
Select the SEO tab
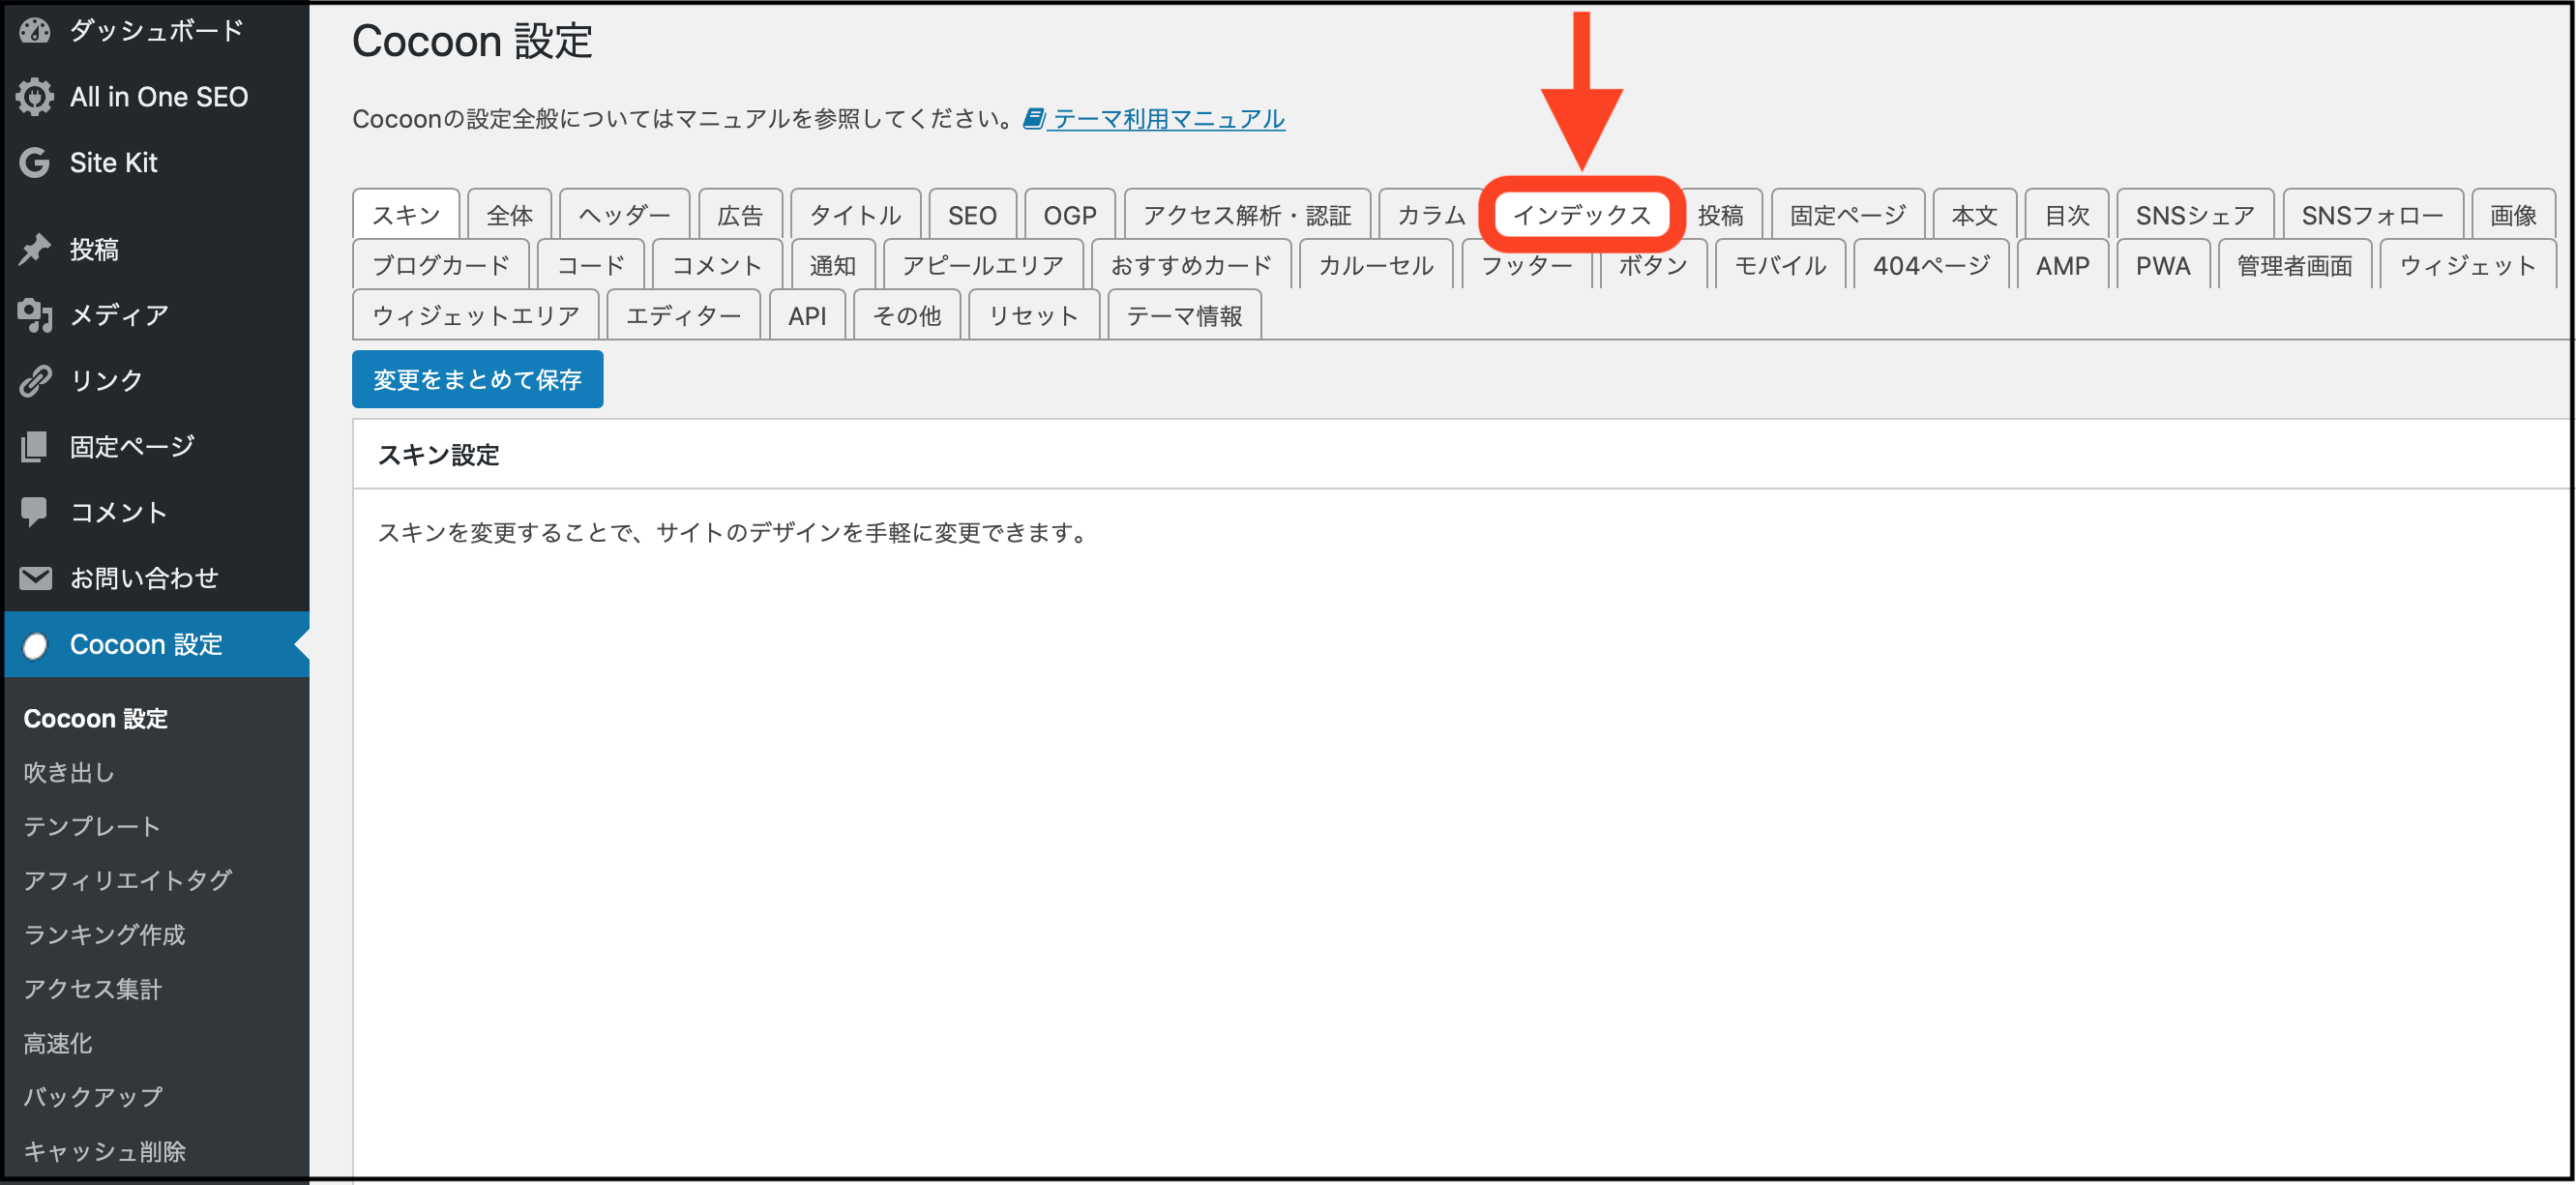(x=972, y=214)
